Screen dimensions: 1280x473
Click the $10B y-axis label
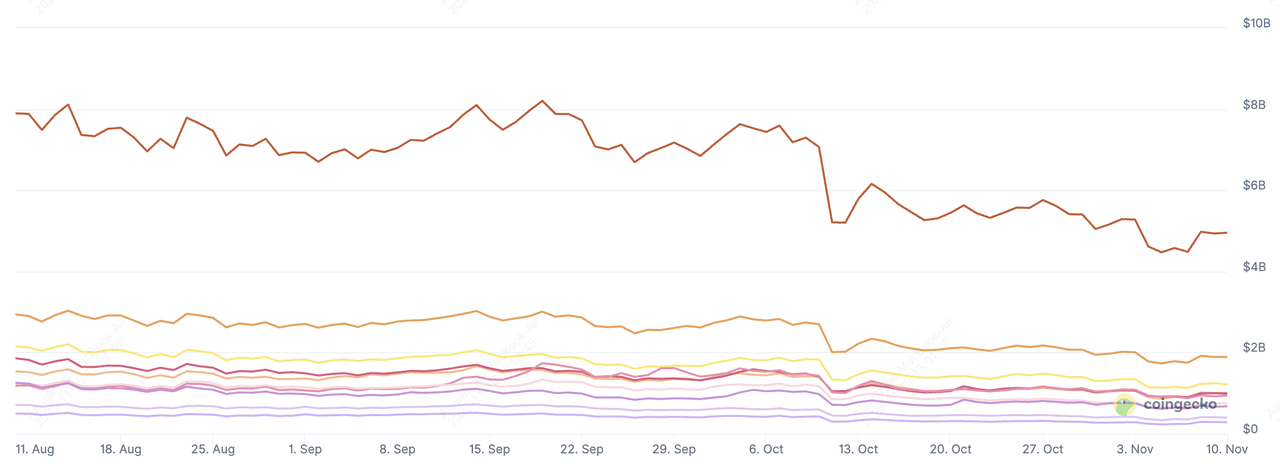(1255, 22)
